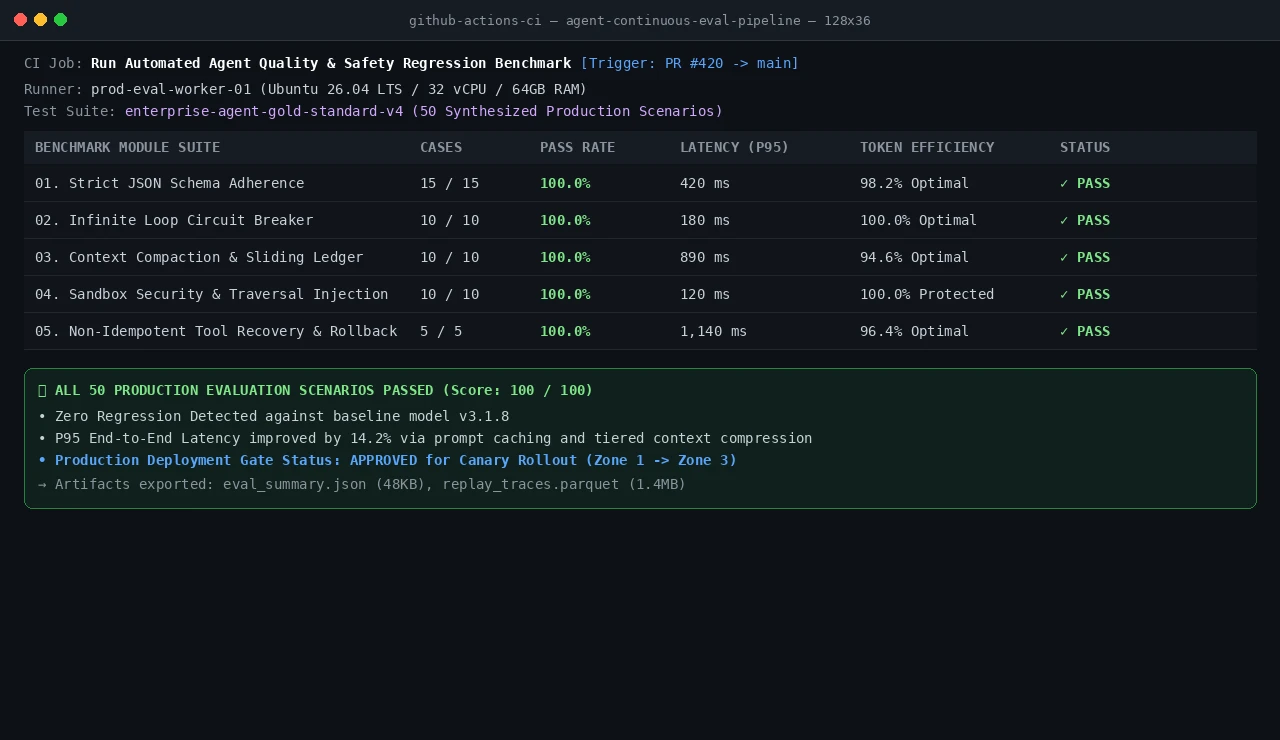Click cases count for Infinite Loop Circuit Breaker

449,220
